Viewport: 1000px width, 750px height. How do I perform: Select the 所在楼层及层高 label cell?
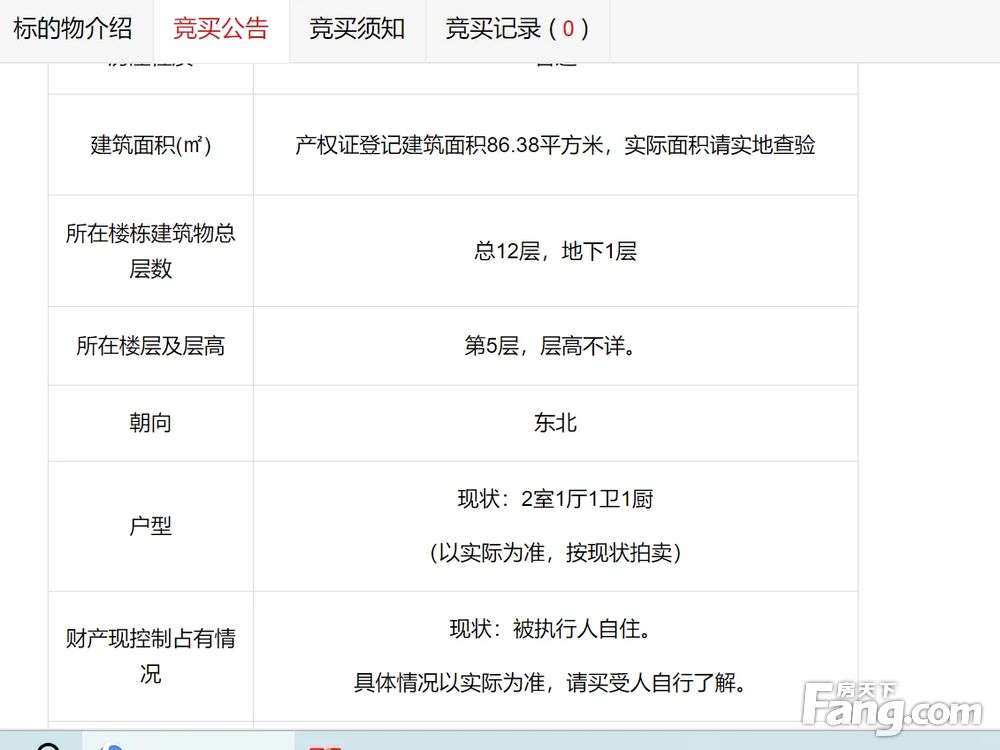[151, 346]
